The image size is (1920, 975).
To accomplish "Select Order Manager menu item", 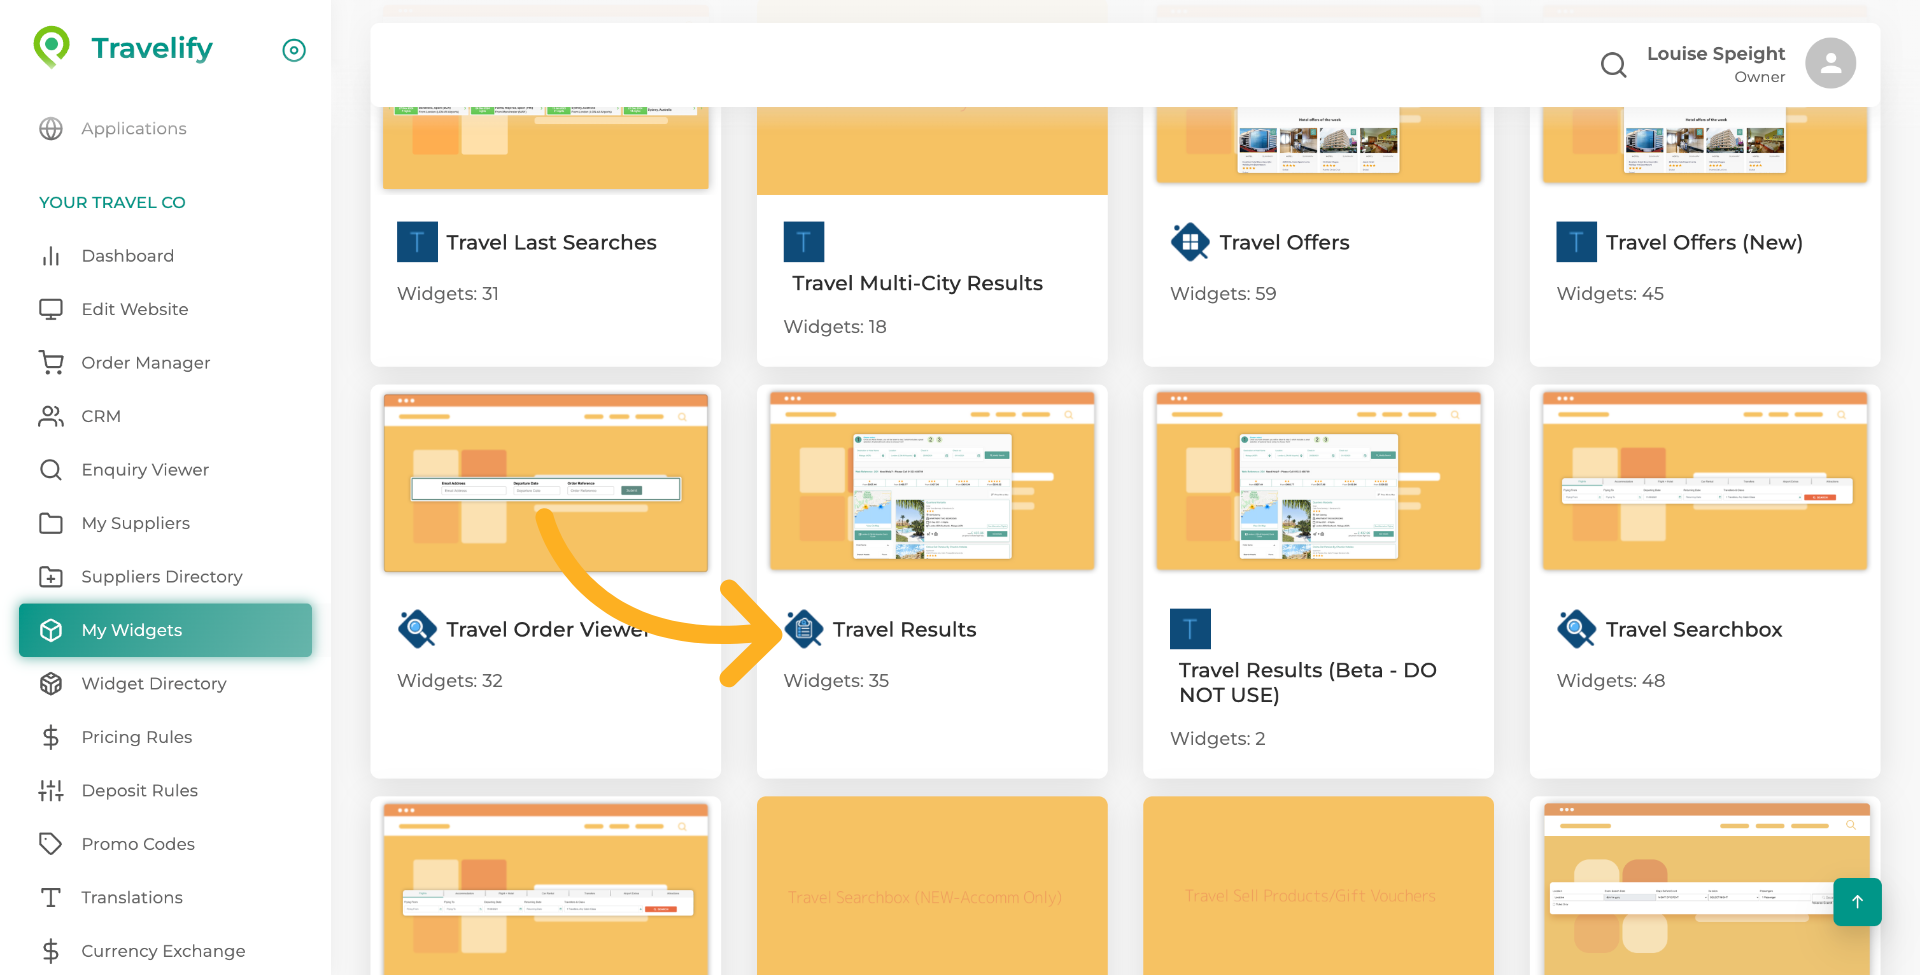I will pos(146,363).
